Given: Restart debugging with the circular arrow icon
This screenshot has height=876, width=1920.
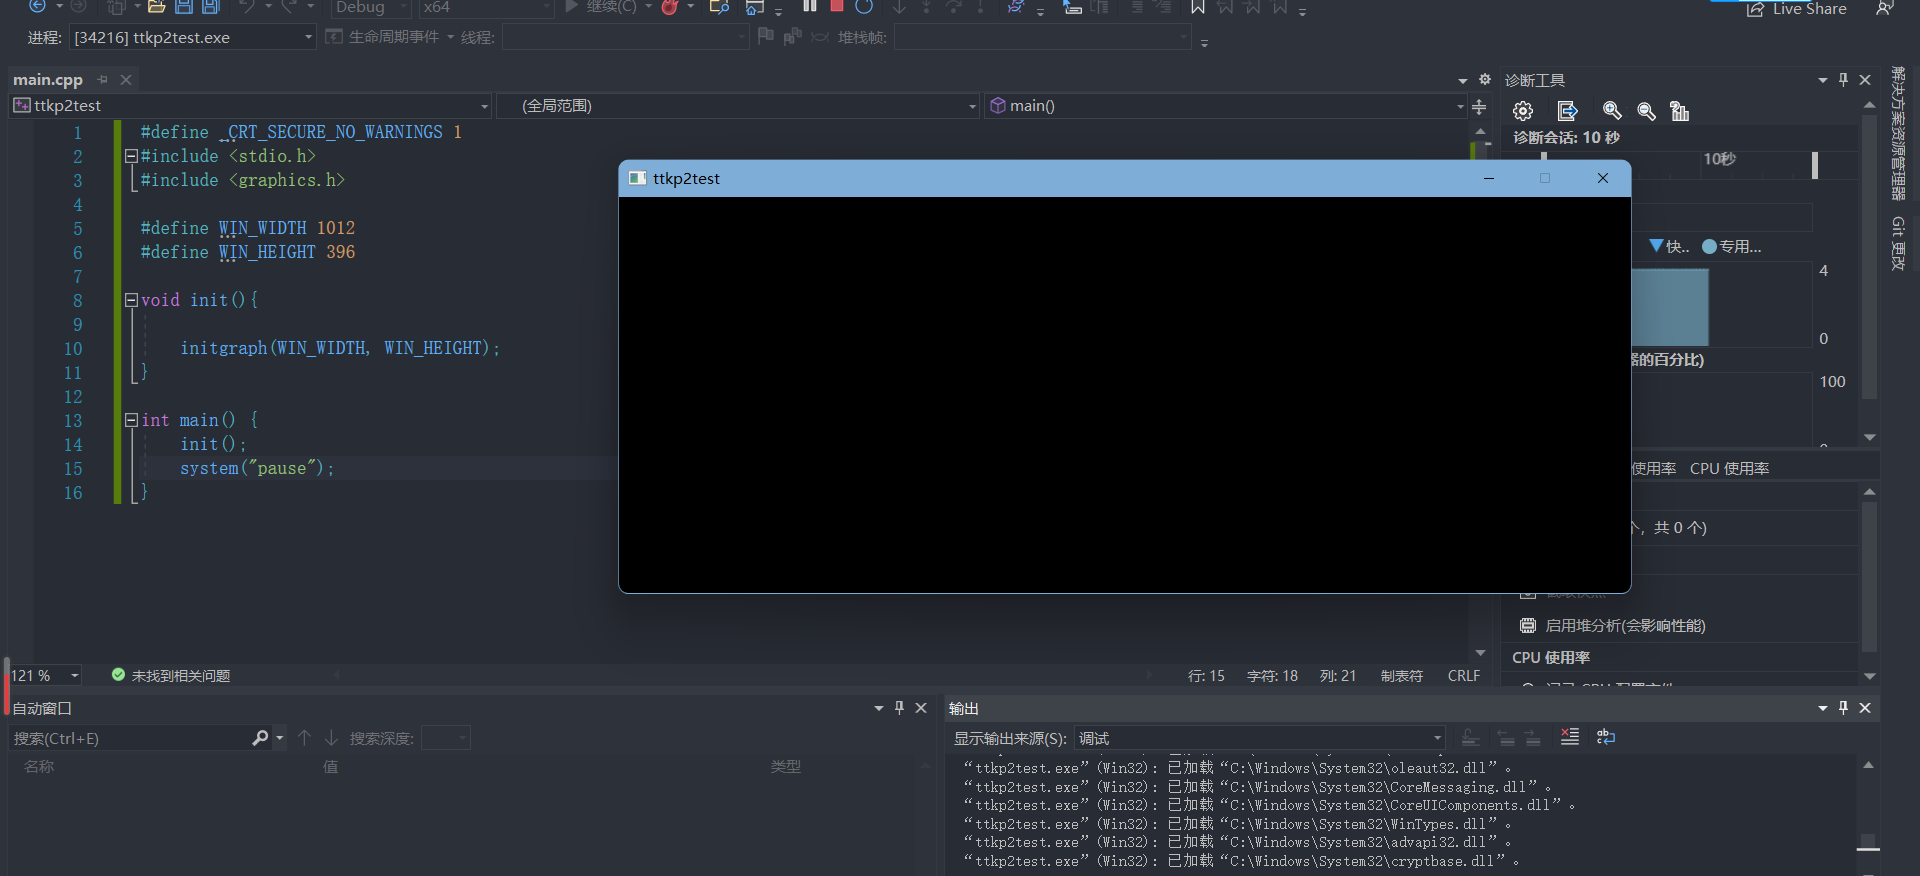Looking at the screenshot, I should coord(864,6).
